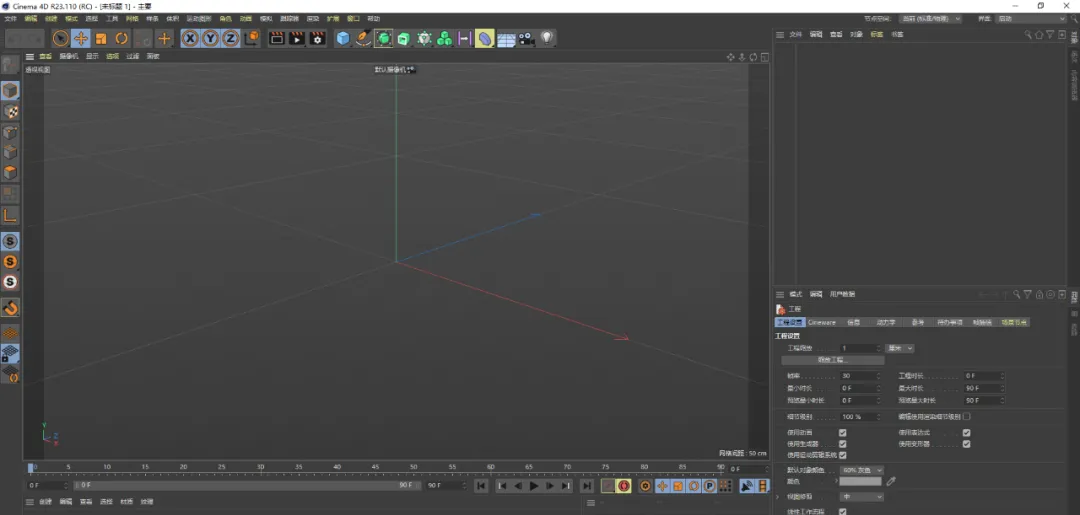Viewport: 1080px width, 515px height.
Task: Go to start of timeline
Action: tap(481, 486)
